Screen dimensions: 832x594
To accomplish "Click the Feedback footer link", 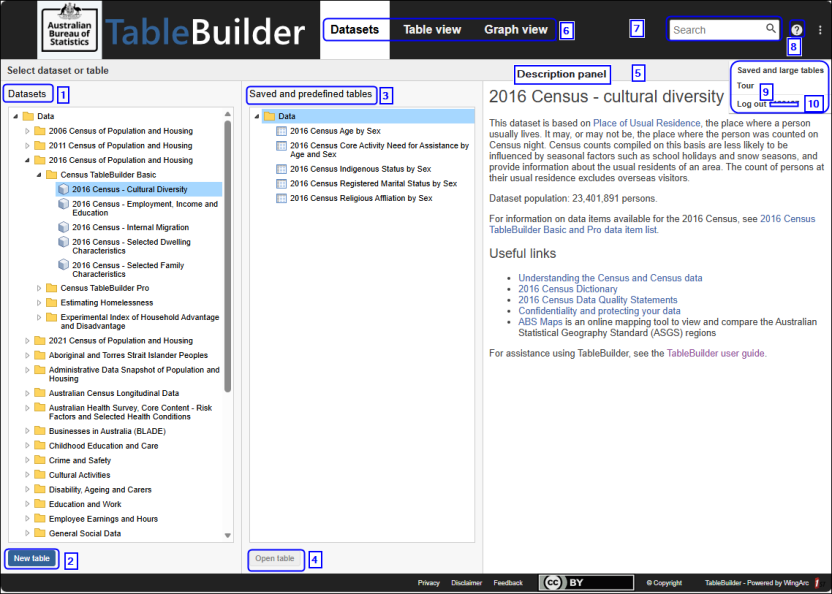I will (x=508, y=583).
